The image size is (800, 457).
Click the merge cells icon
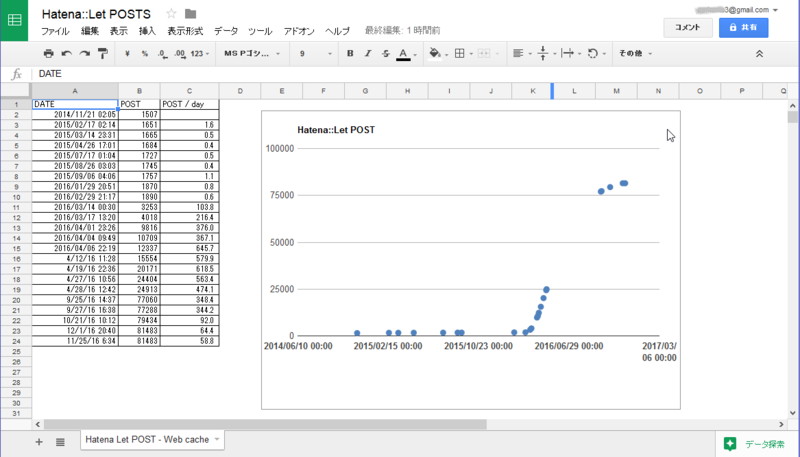pos(484,54)
